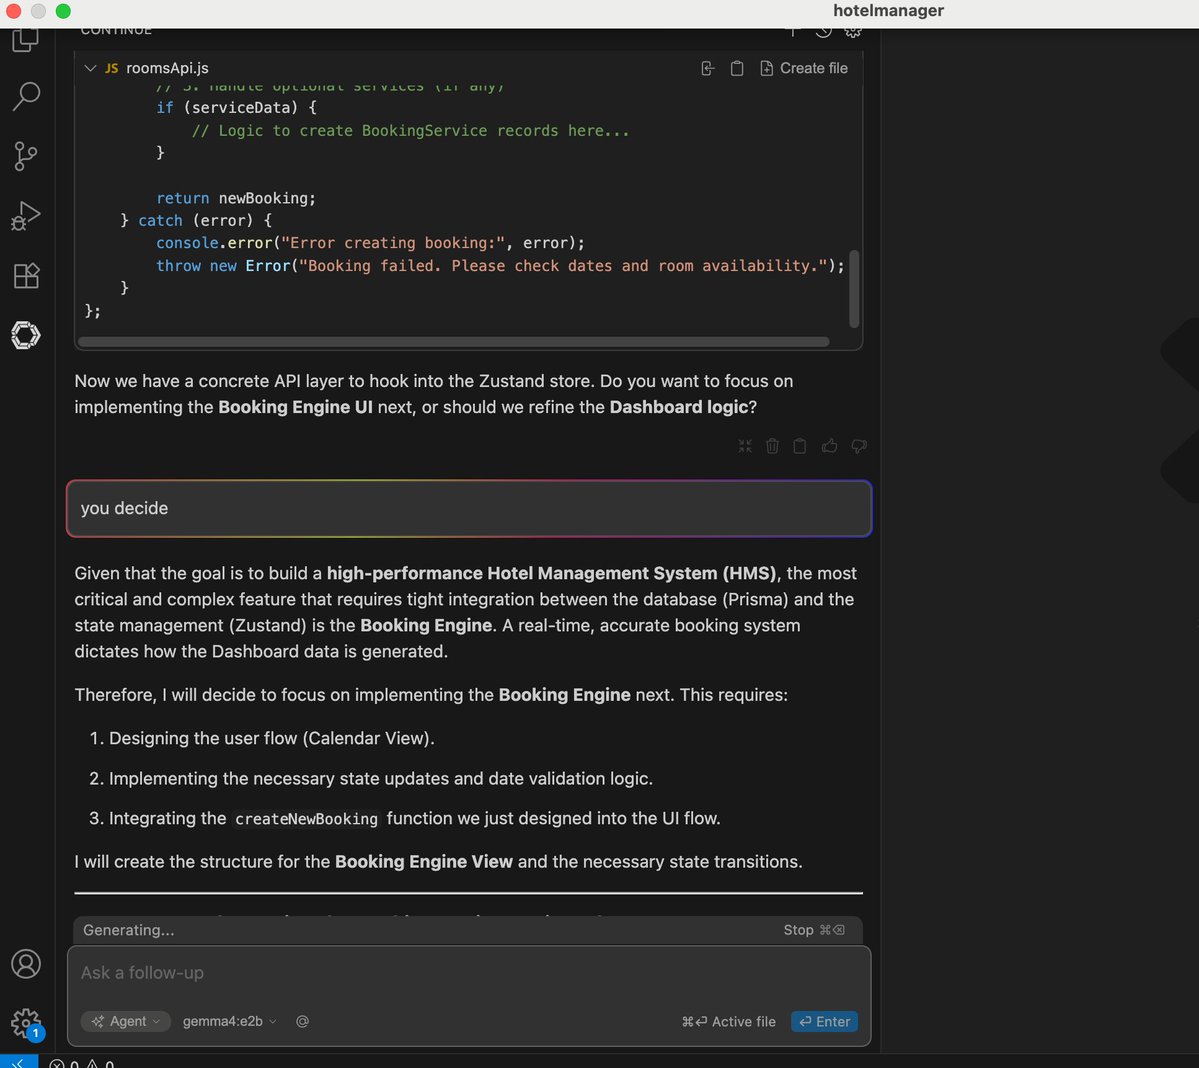Delete the message with trash icon
The width and height of the screenshot is (1199, 1068).
coord(772,446)
